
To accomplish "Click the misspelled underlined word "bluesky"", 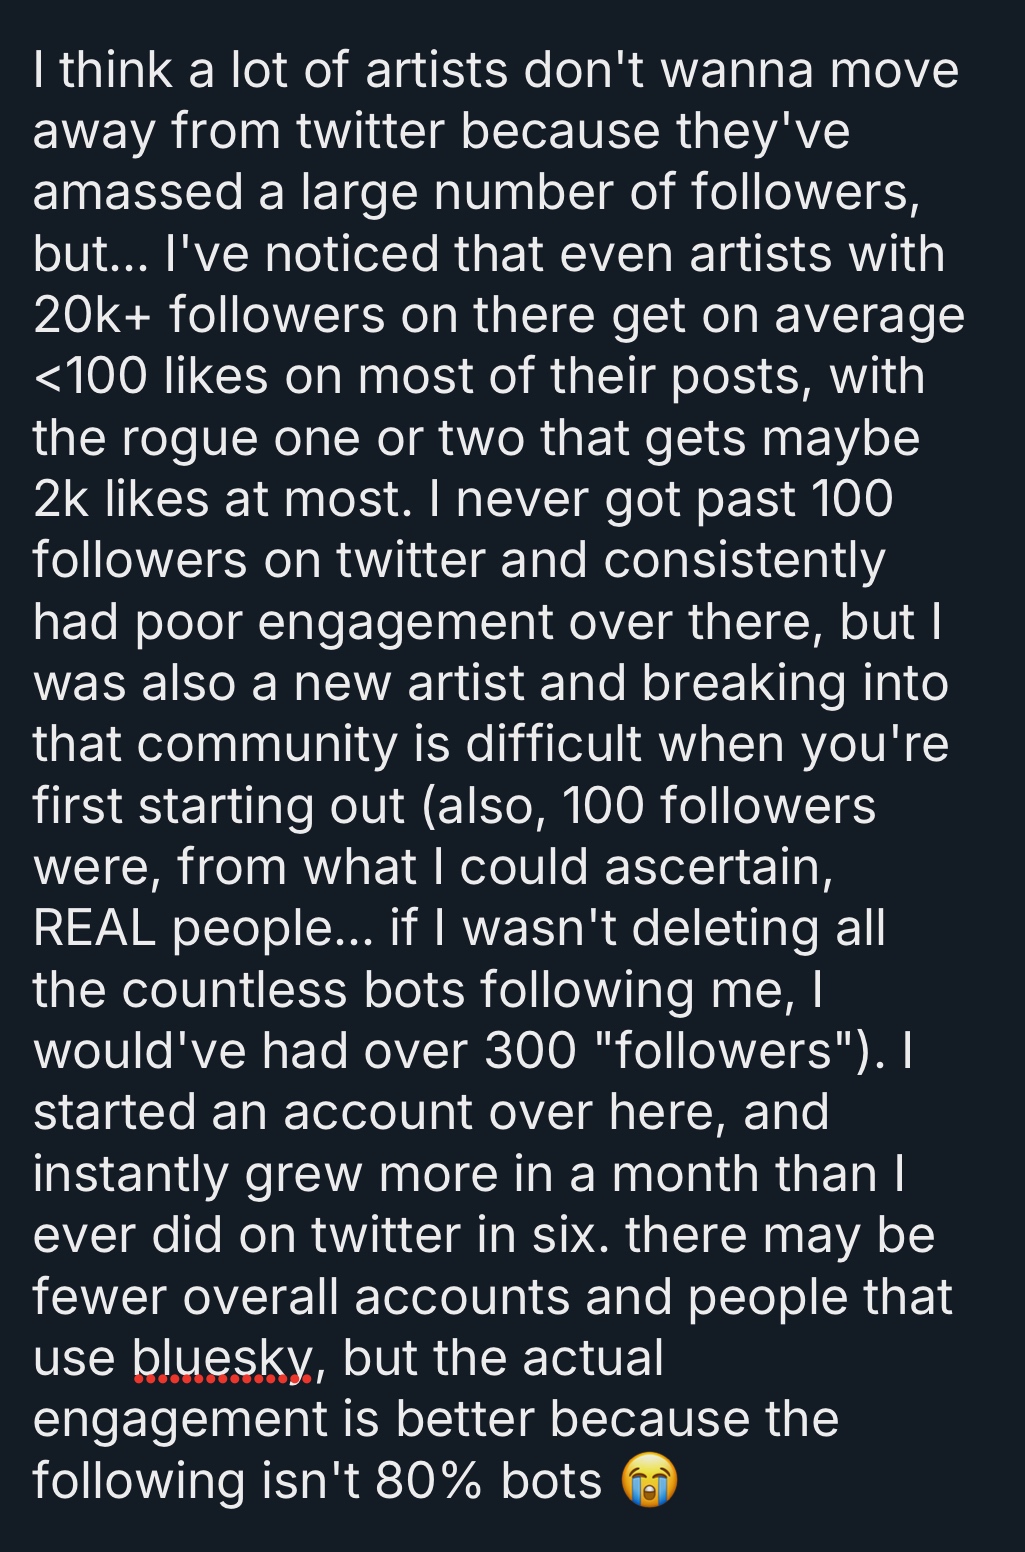I will 223,1358.
